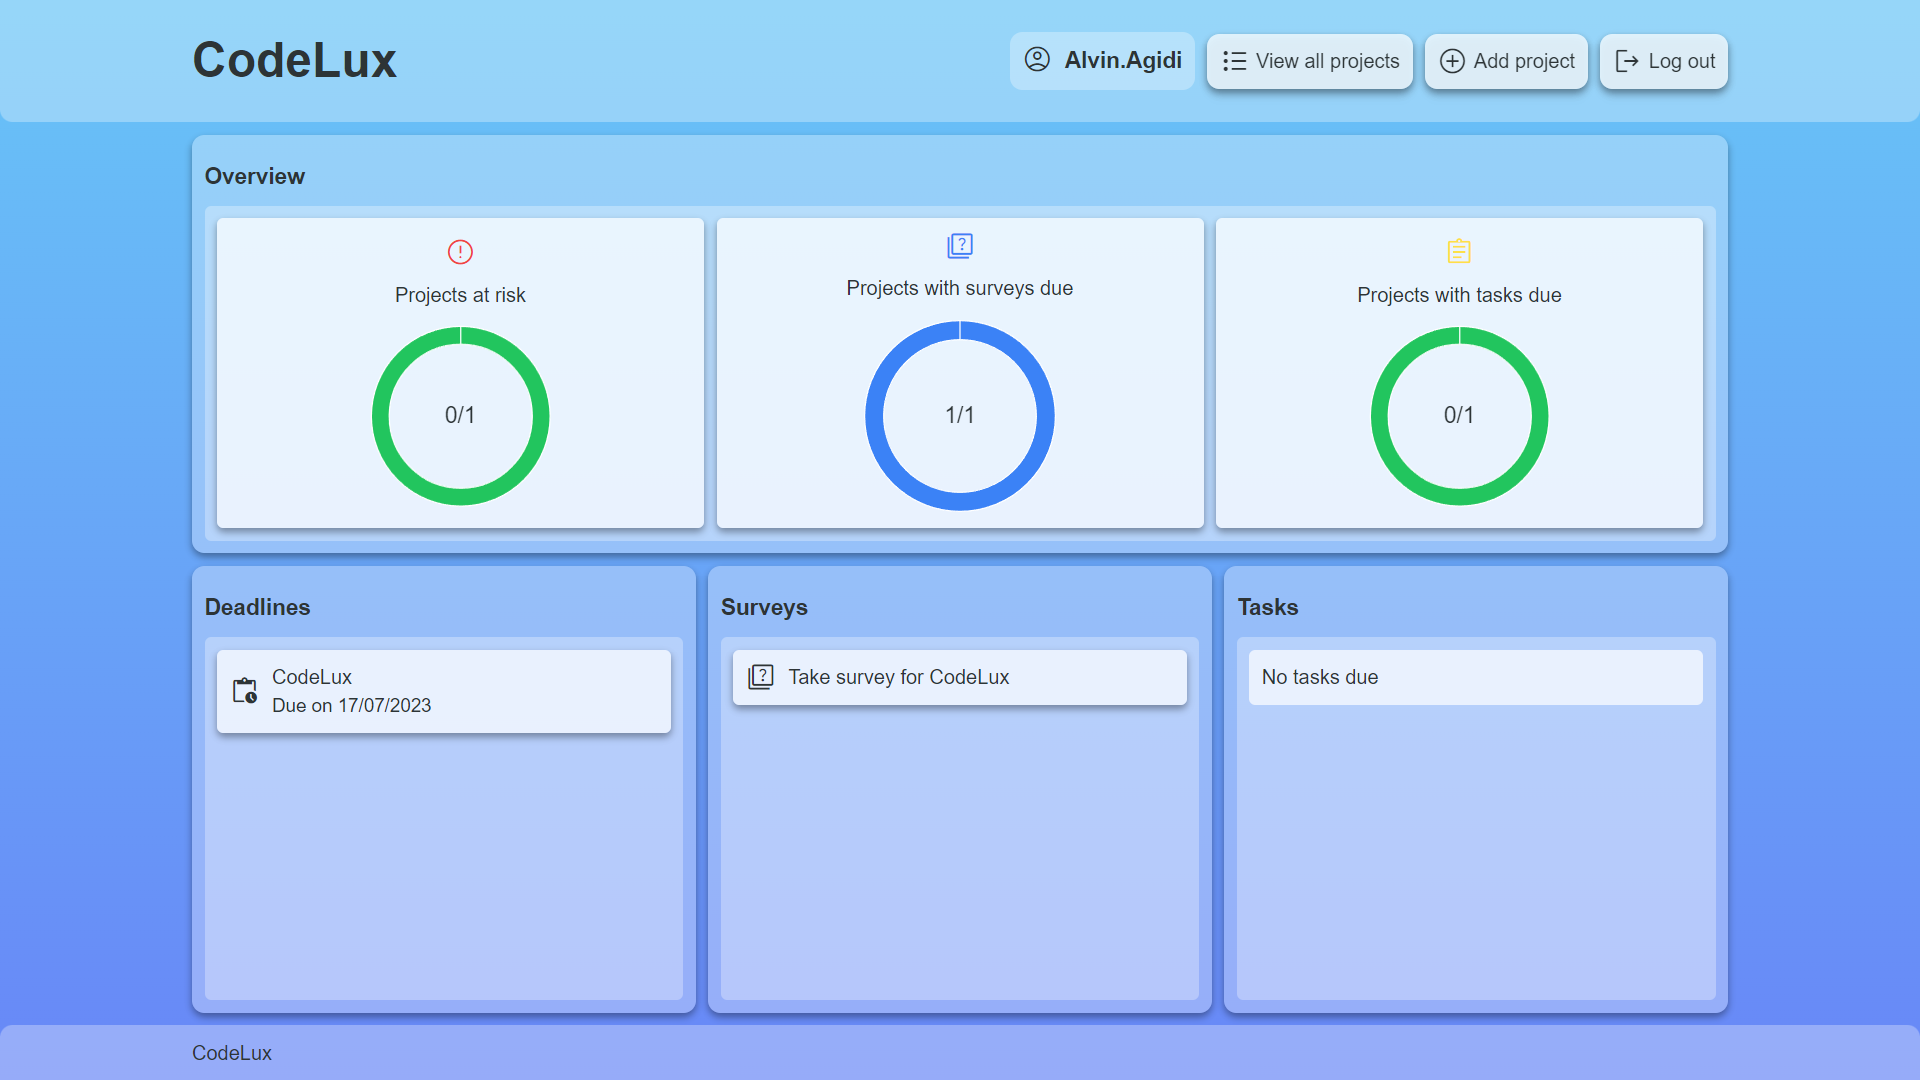Click CodeLux in the footer bar
The width and height of the screenshot is (1920, 1080).
coord(231,1052)
